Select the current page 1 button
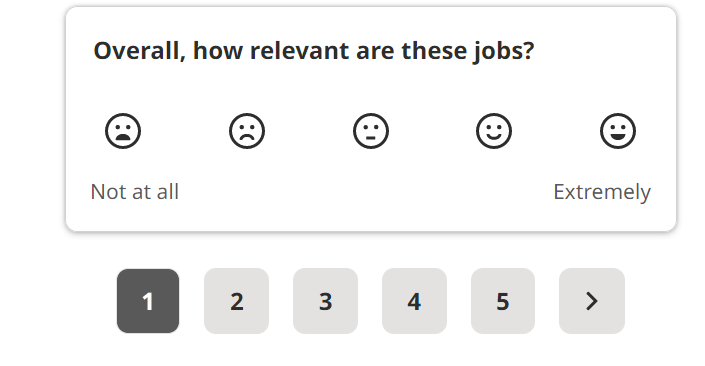 pos(148,301)
